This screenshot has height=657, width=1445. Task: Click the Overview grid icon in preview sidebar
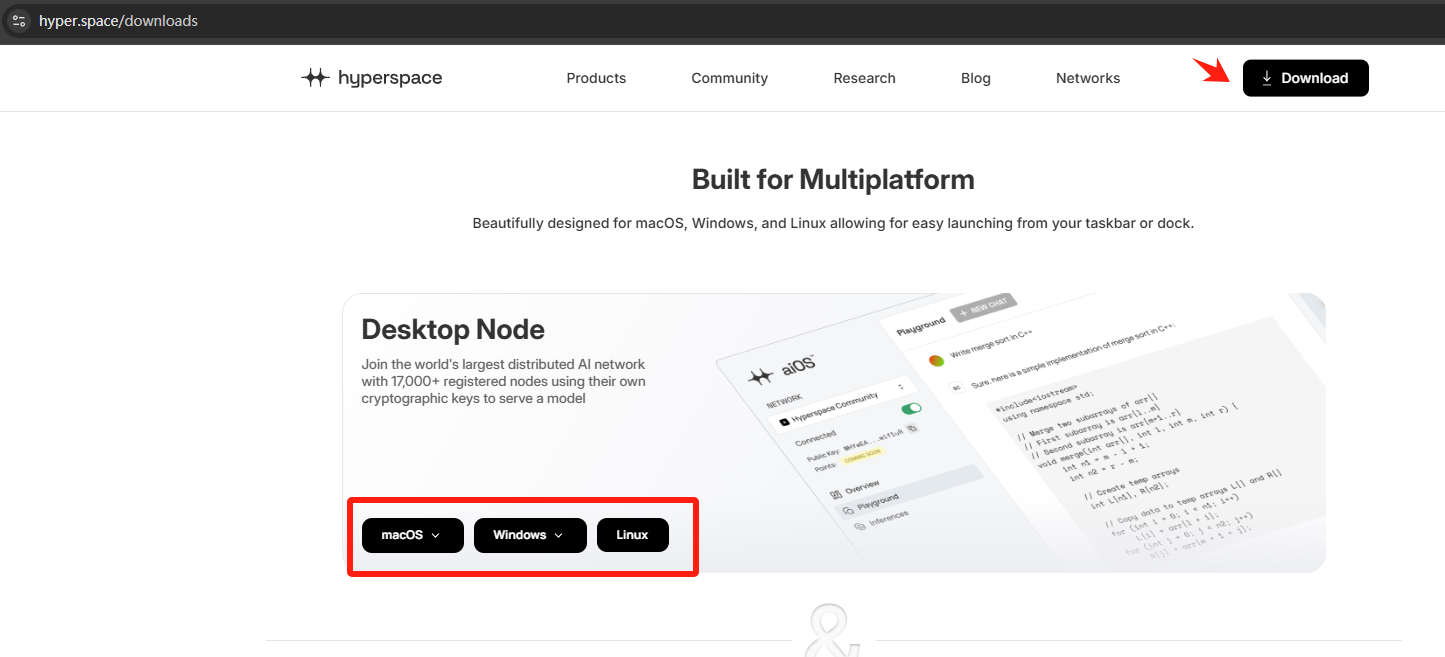[x=834, y=493]
